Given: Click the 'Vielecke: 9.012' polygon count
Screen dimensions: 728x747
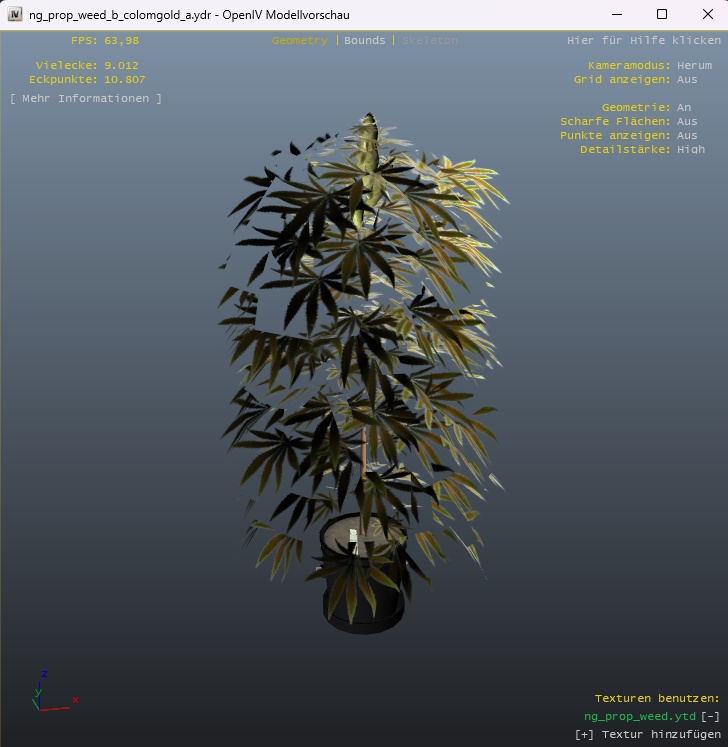Looking at the screenshot, I should (x=87, y=65).
